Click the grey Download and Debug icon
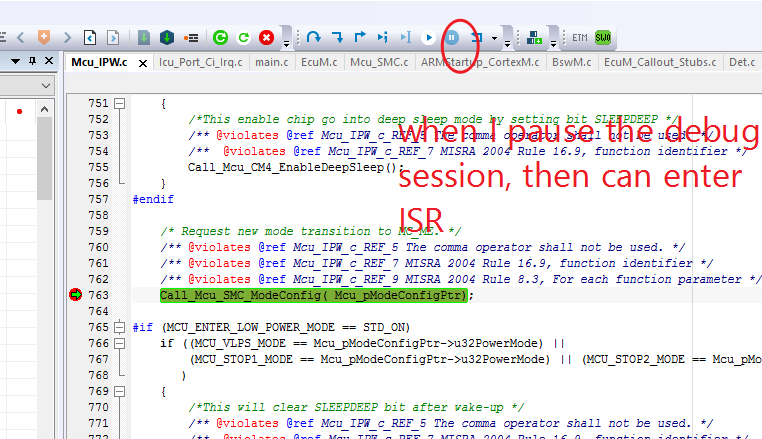Screen dimensions: 762x439 [x=143, y=37]
